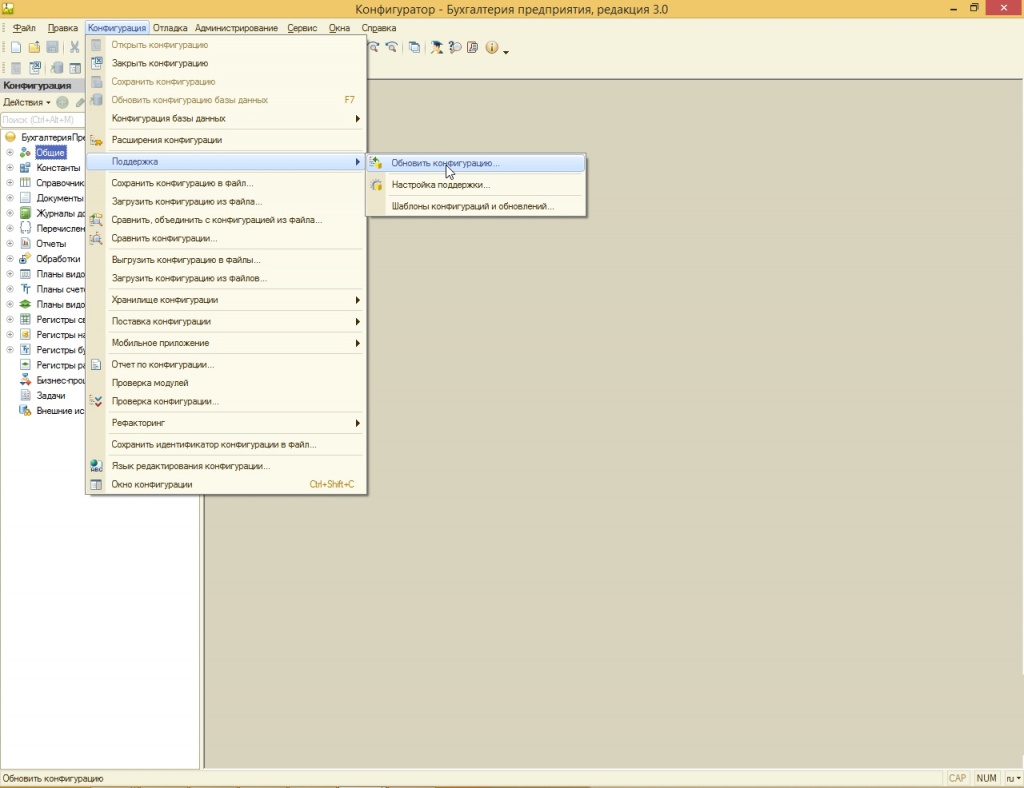
Task: Expand the Планы счетов tree node
Action: 10,289
